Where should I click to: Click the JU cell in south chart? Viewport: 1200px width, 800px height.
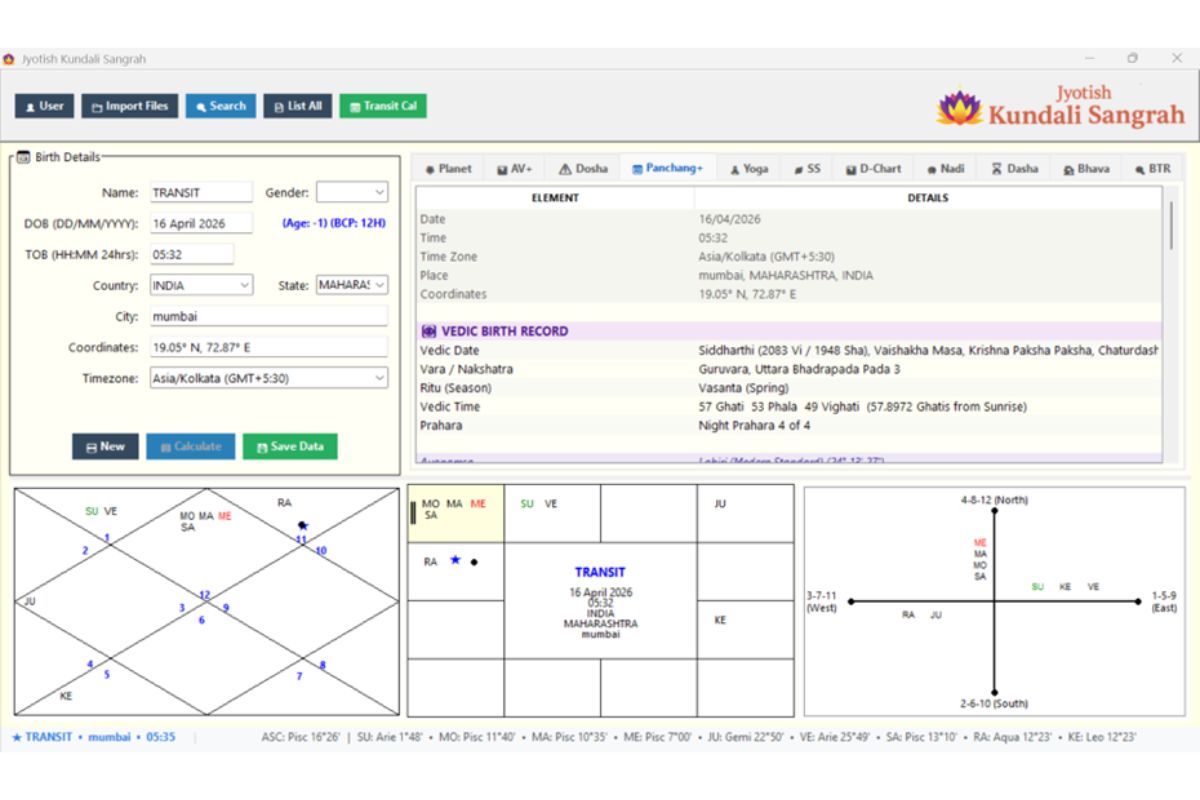click(746, 514)
